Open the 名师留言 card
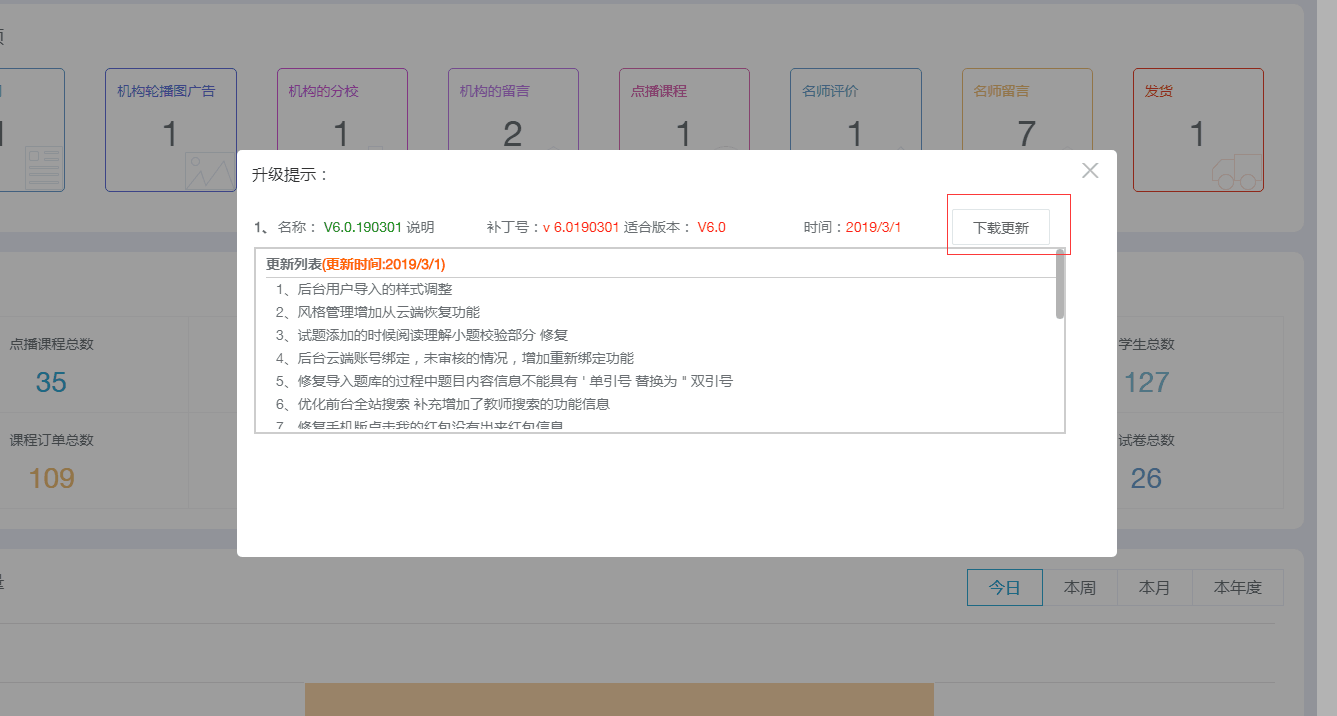 click(1026, 110)
